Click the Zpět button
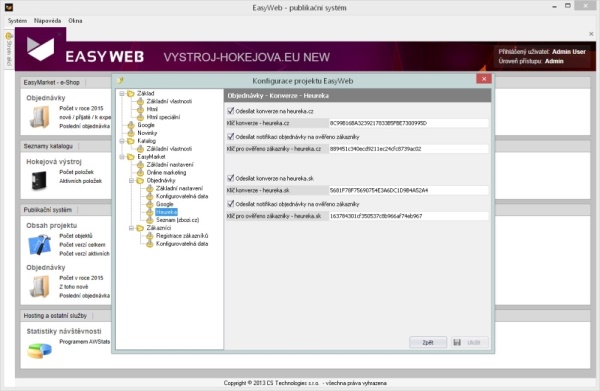 coord(428,342)
